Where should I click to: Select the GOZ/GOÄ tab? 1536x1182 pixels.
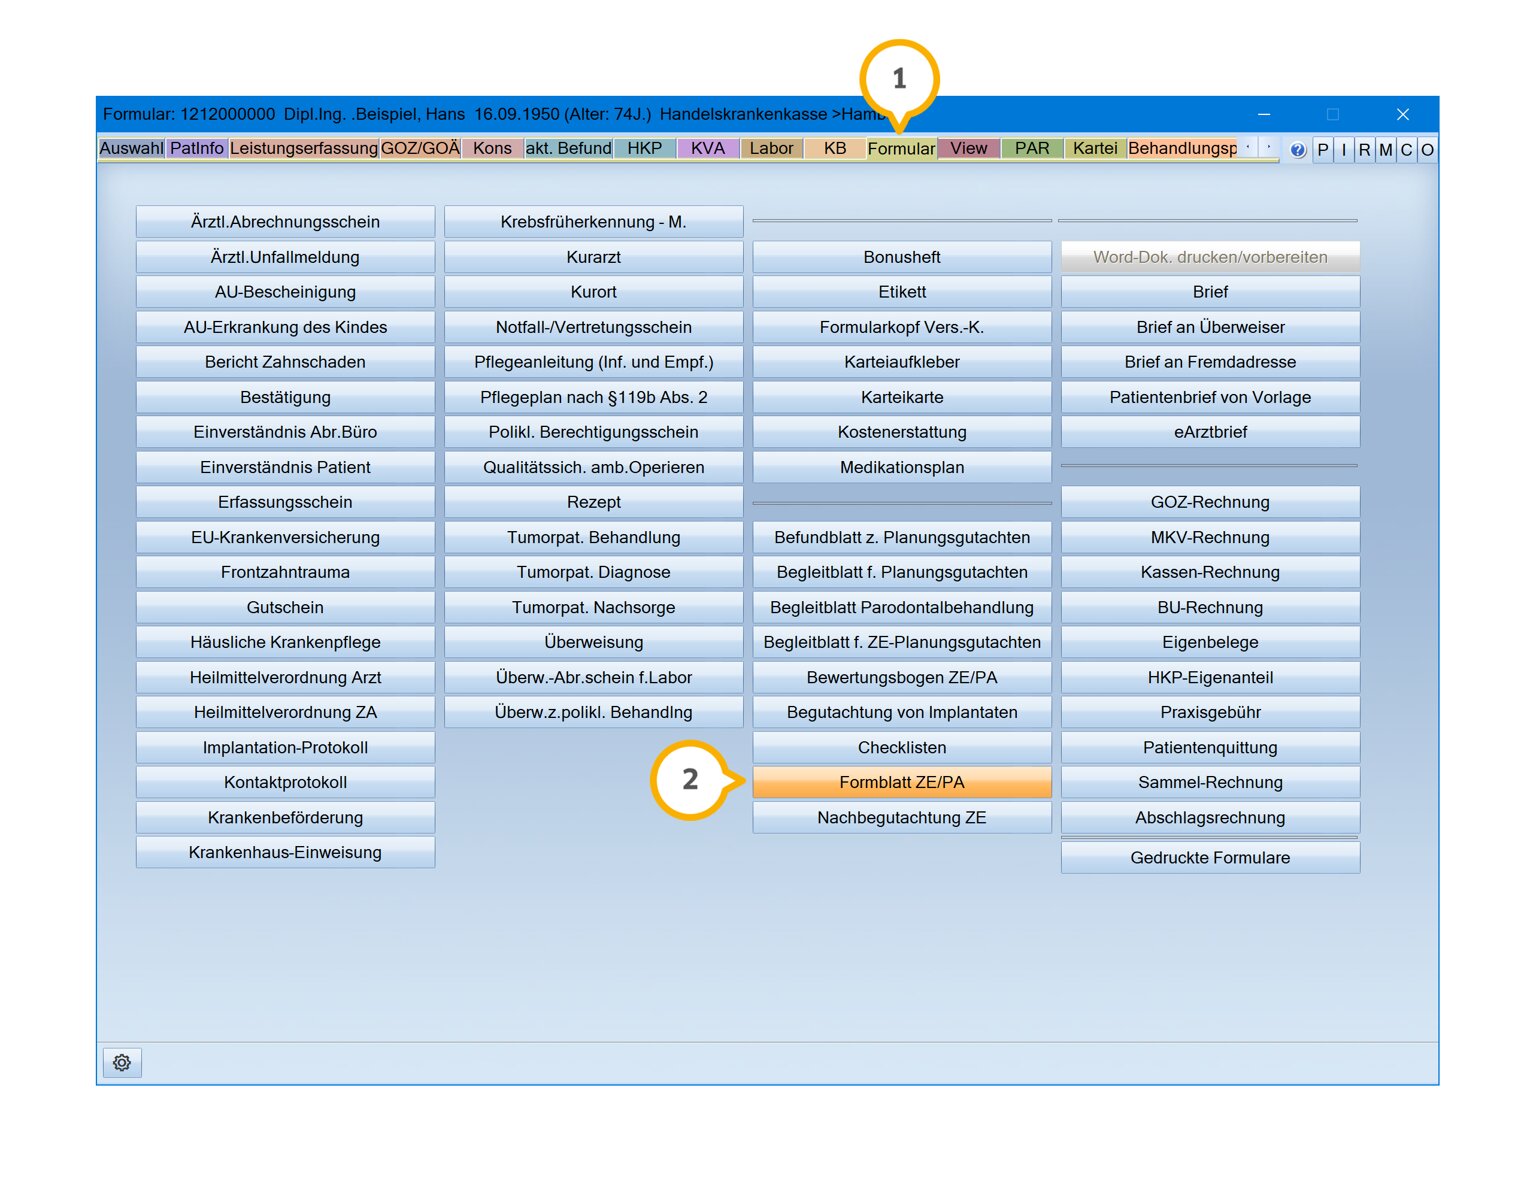[421, 148]
